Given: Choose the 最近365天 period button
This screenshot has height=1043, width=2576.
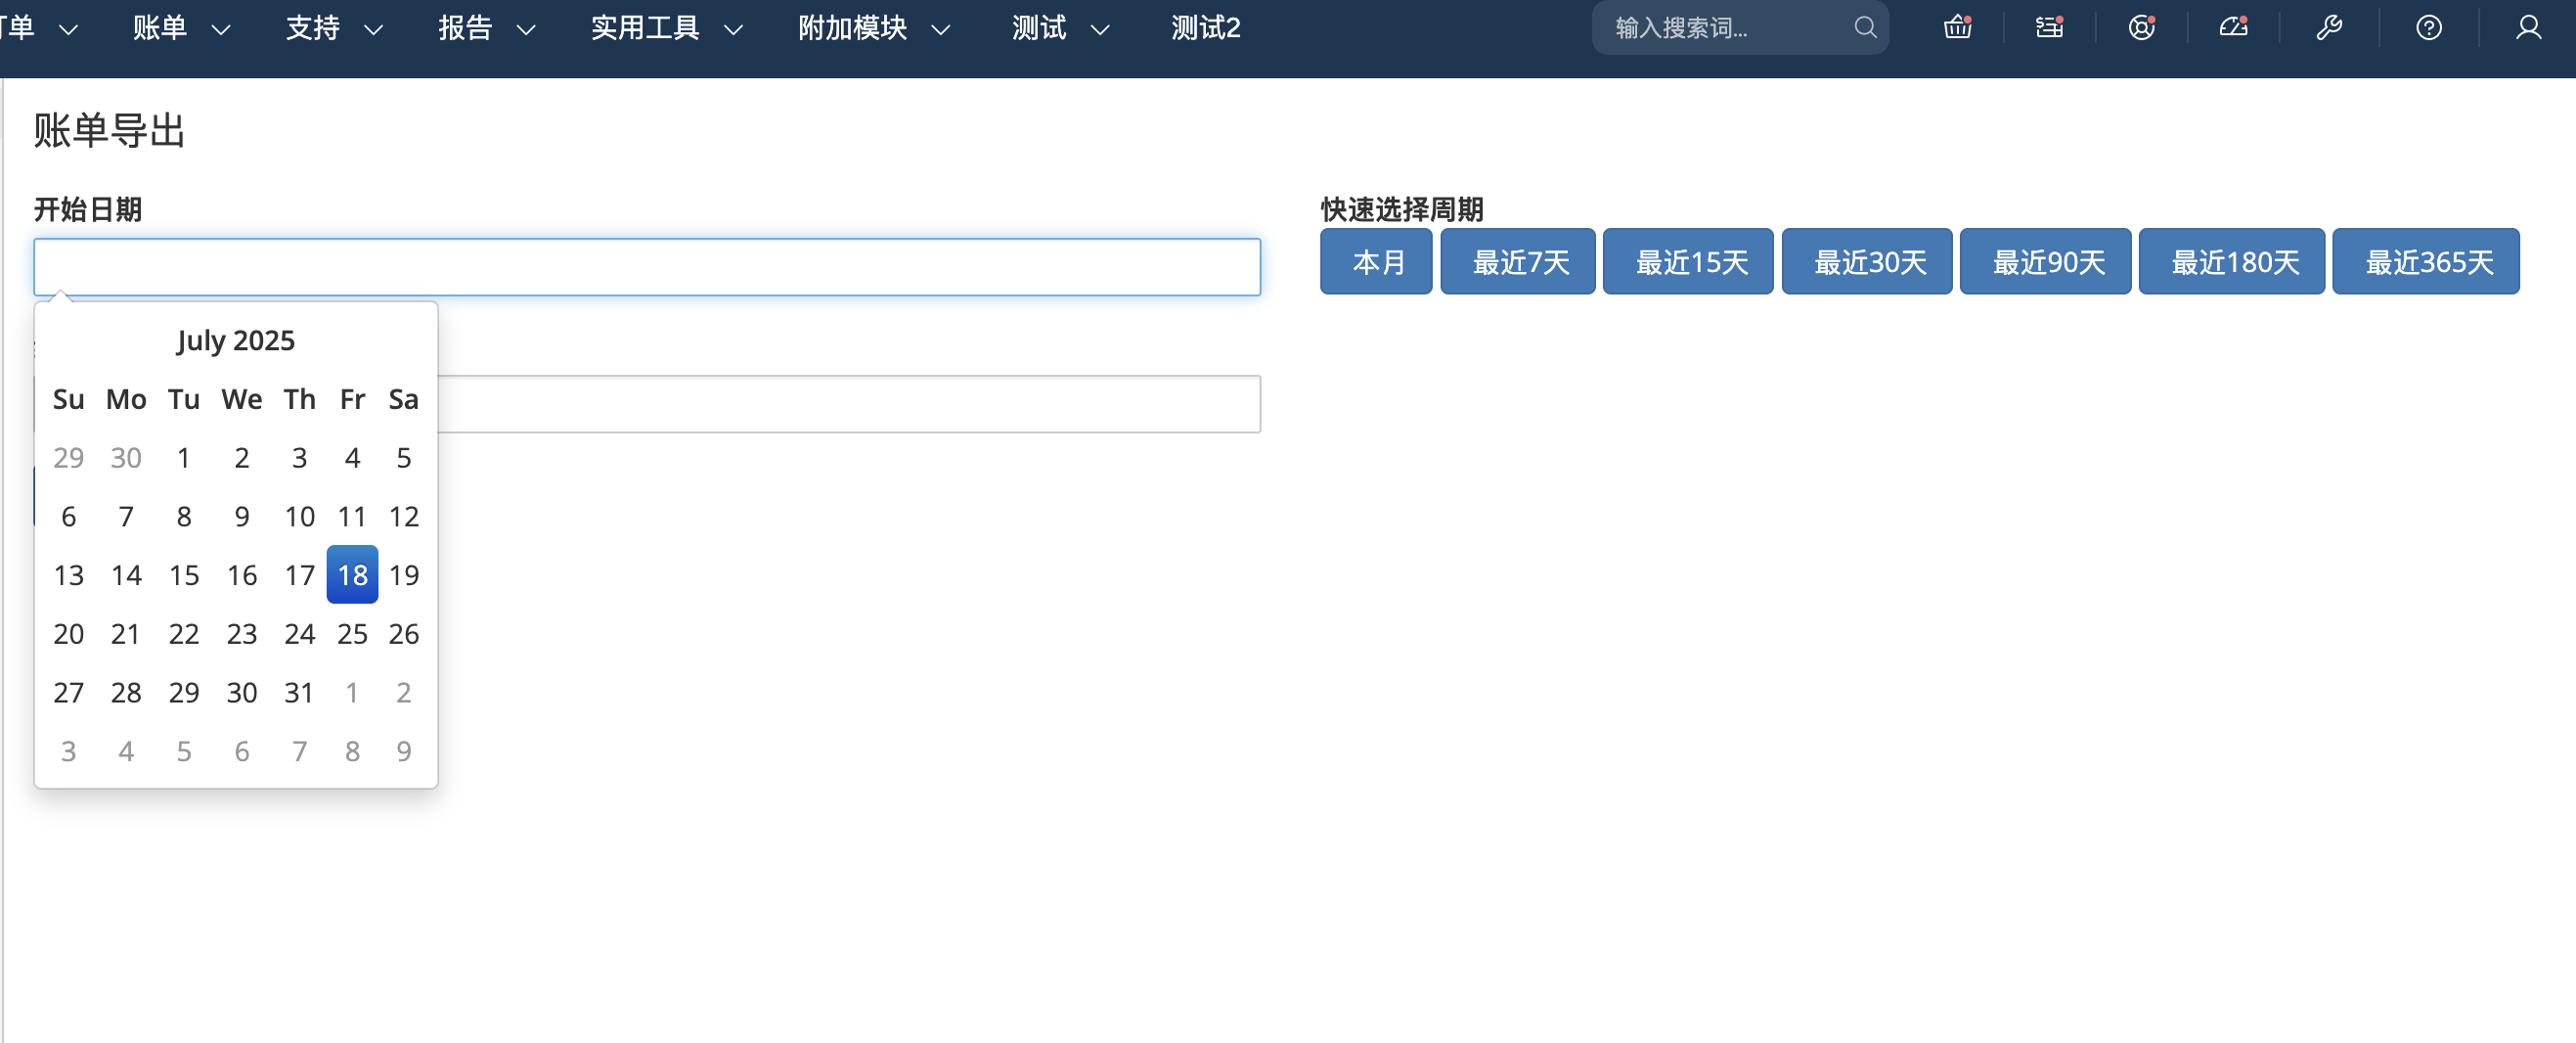Looking at the screenshot, I should coord(2426,262).
